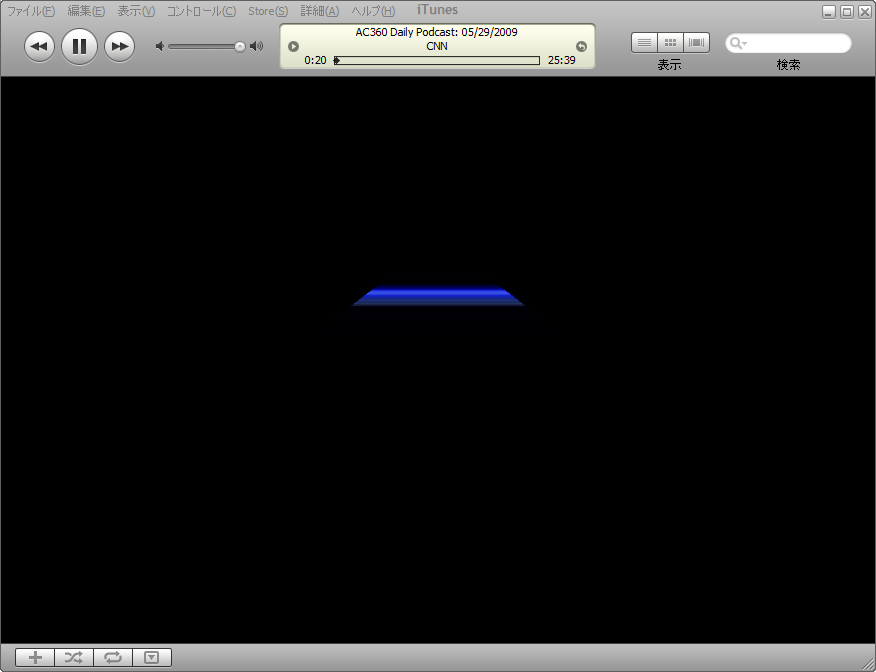The image size is (876, 672).
Task: Toggle repeat playback
Action: (113, 657)
